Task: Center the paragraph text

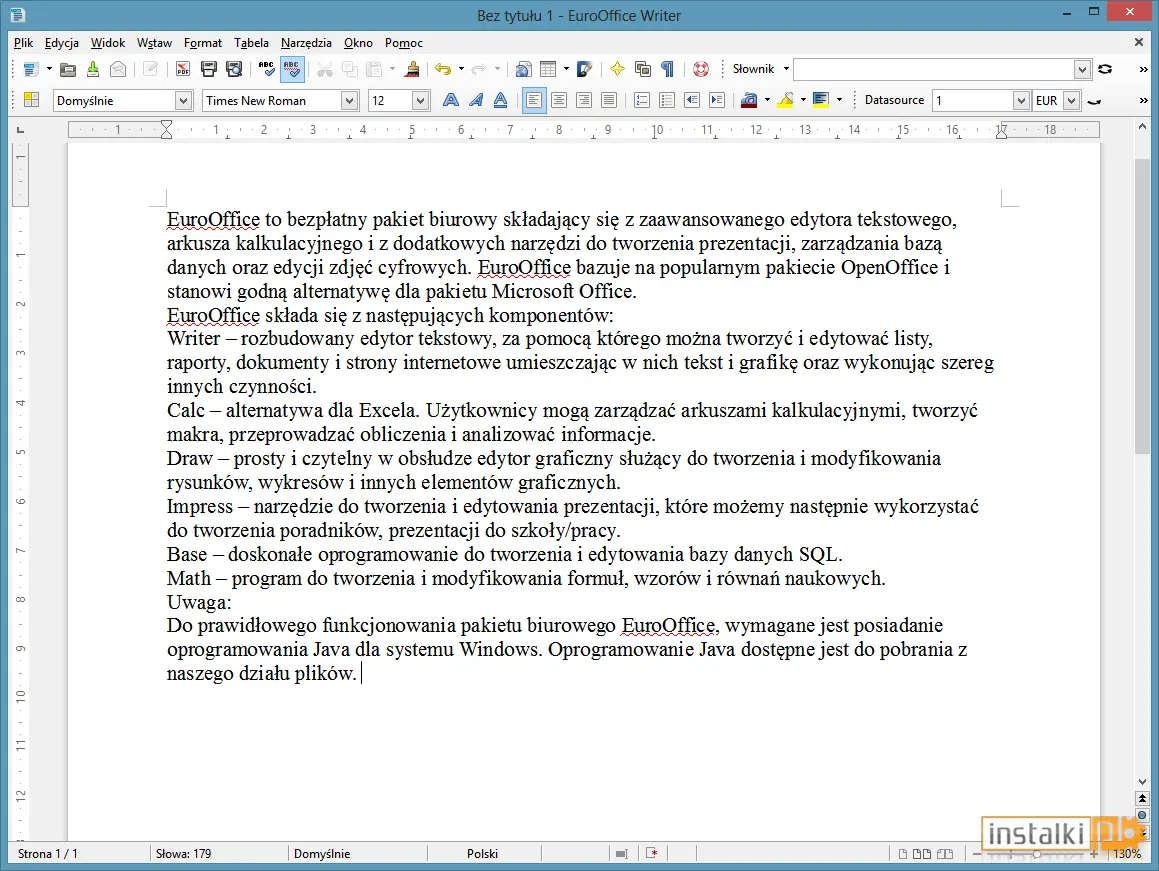Action: [x=559, y=100]
